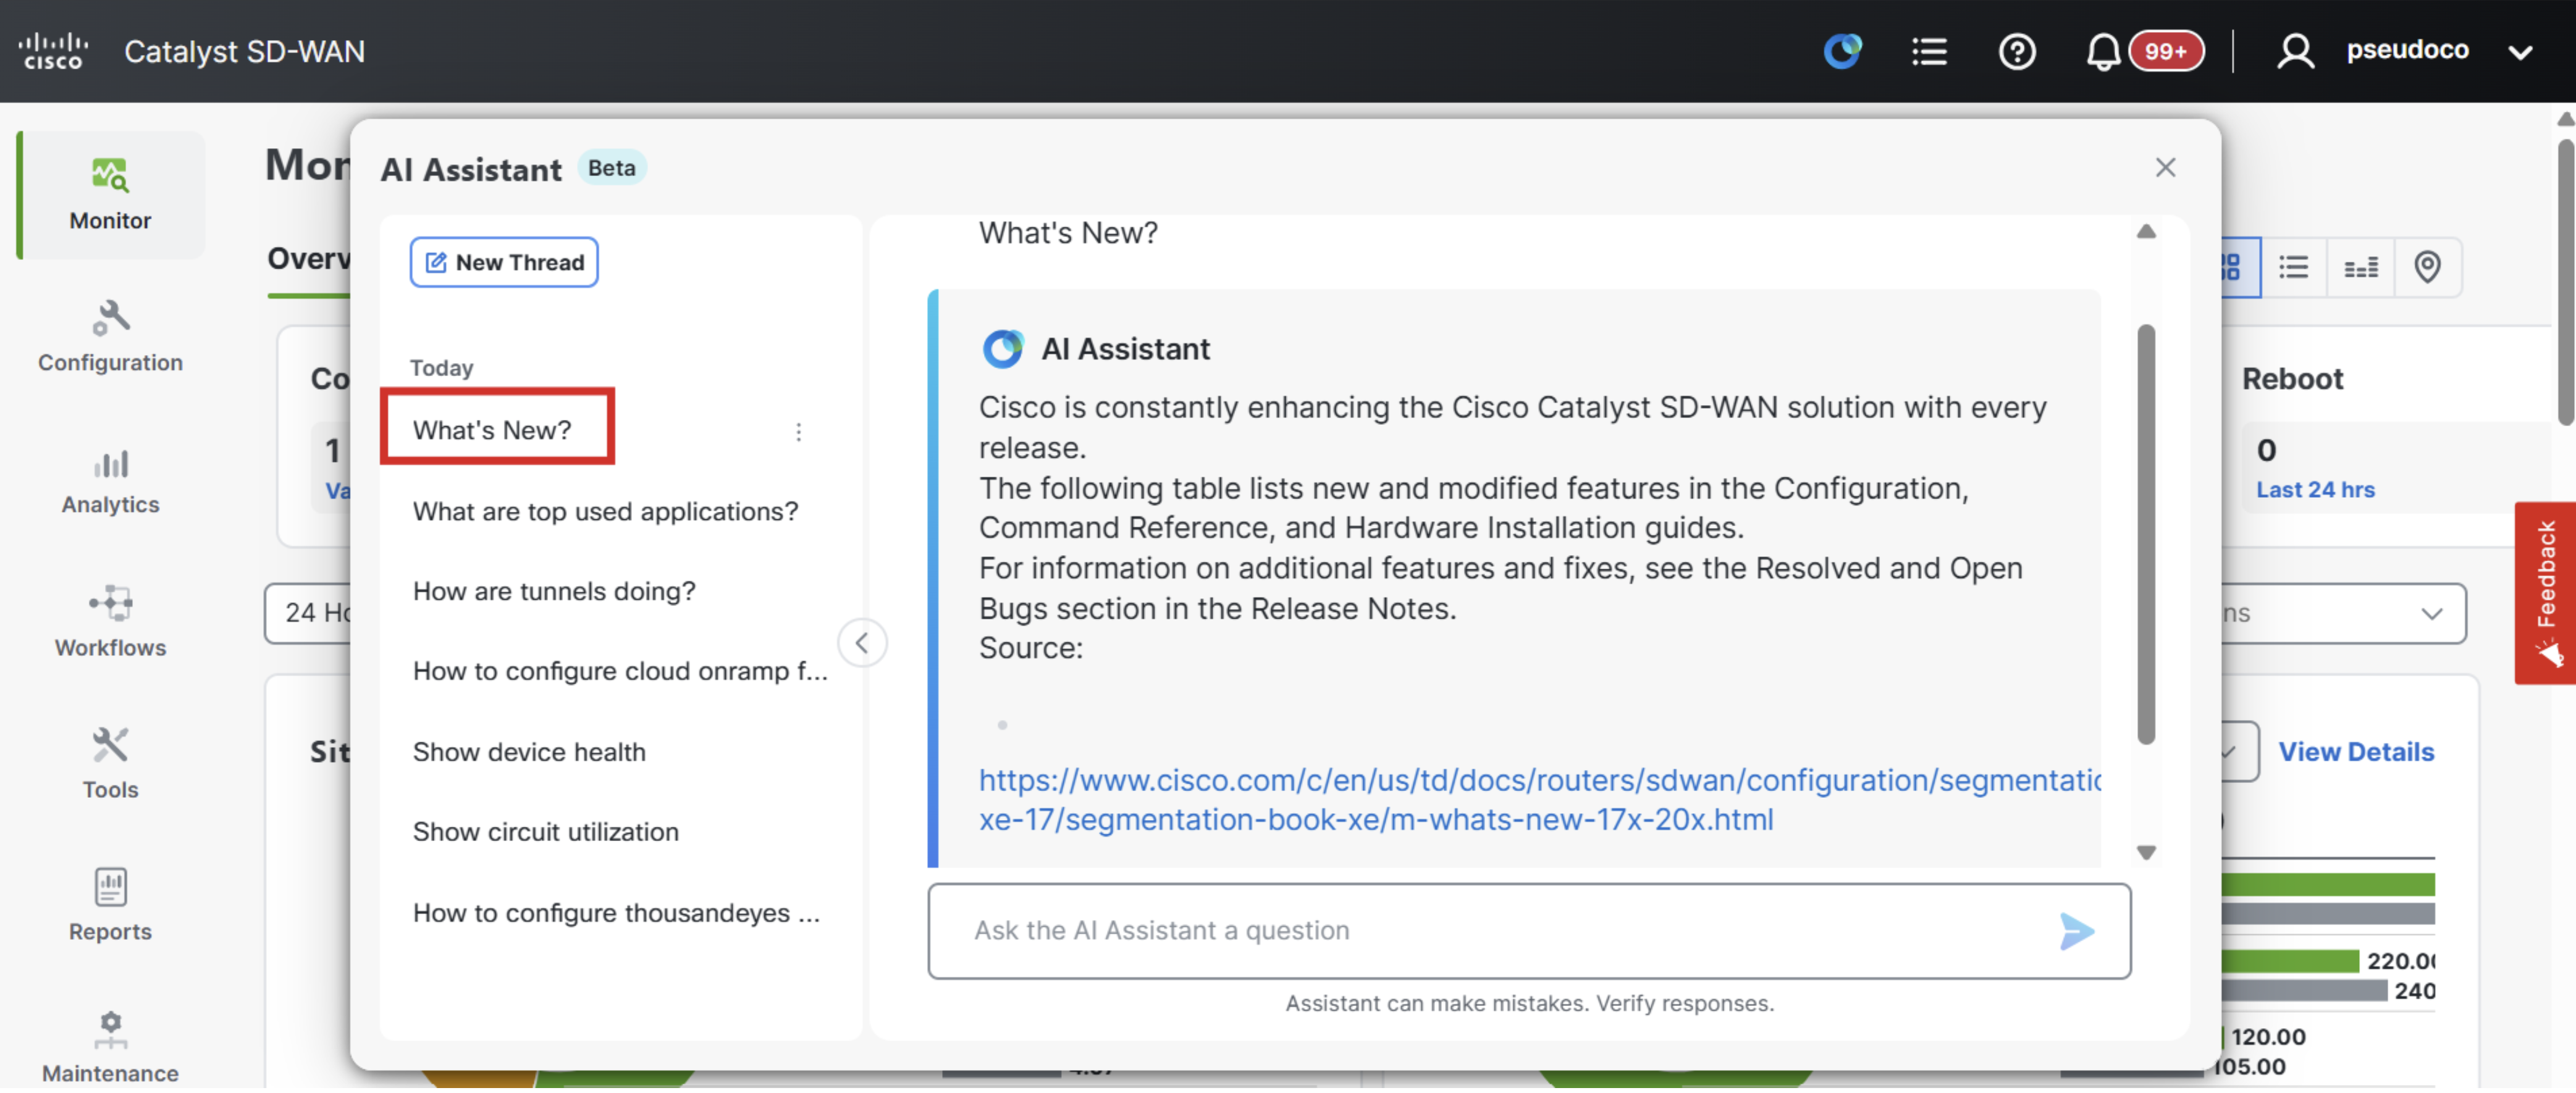
Task: Open thread How are tunnels doing?
Action: tap(554, 591)
